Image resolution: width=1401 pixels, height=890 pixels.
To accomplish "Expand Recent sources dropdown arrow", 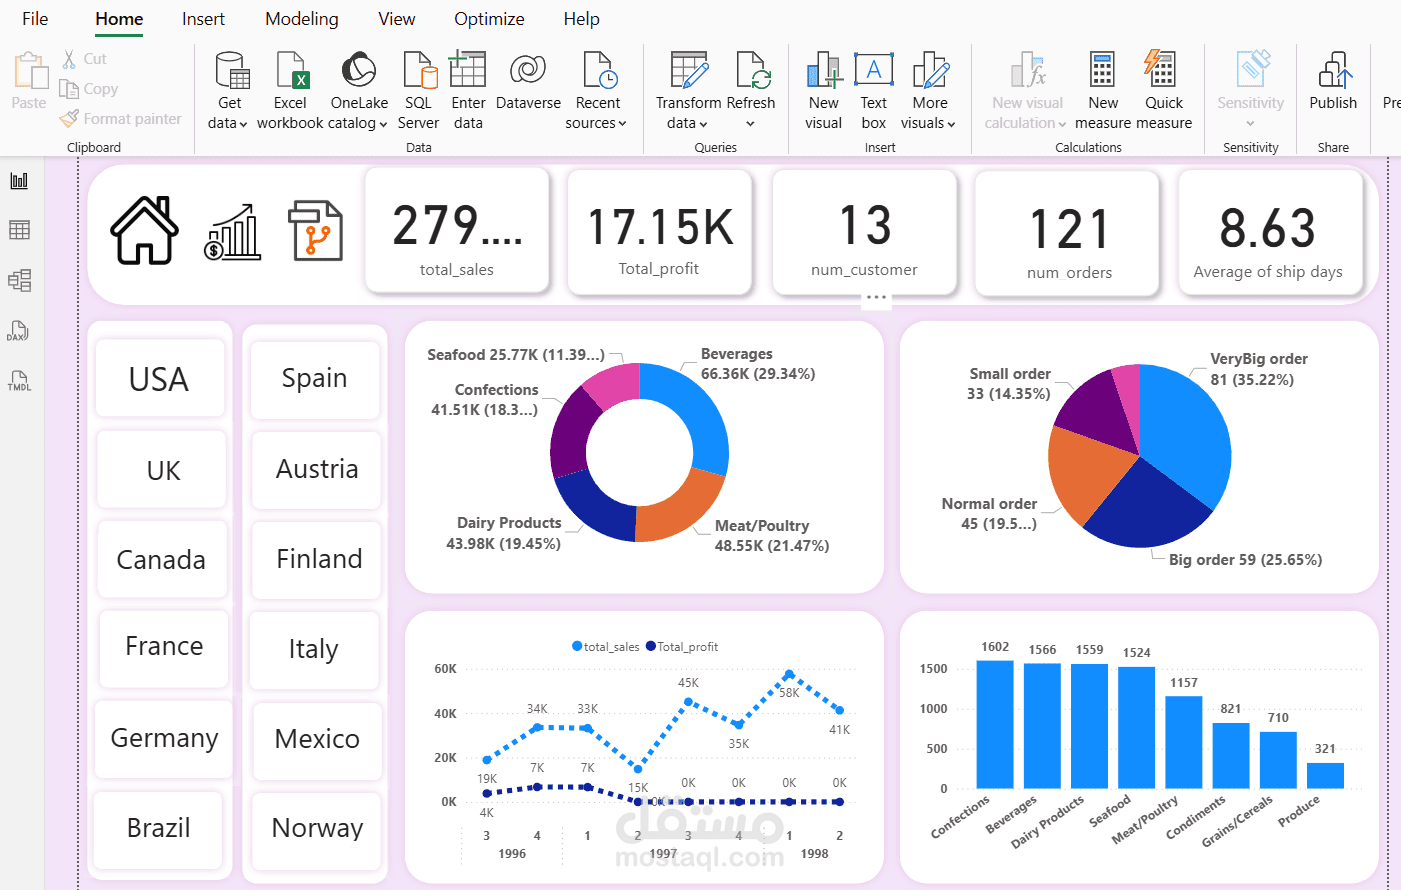I will coord(622,124).
